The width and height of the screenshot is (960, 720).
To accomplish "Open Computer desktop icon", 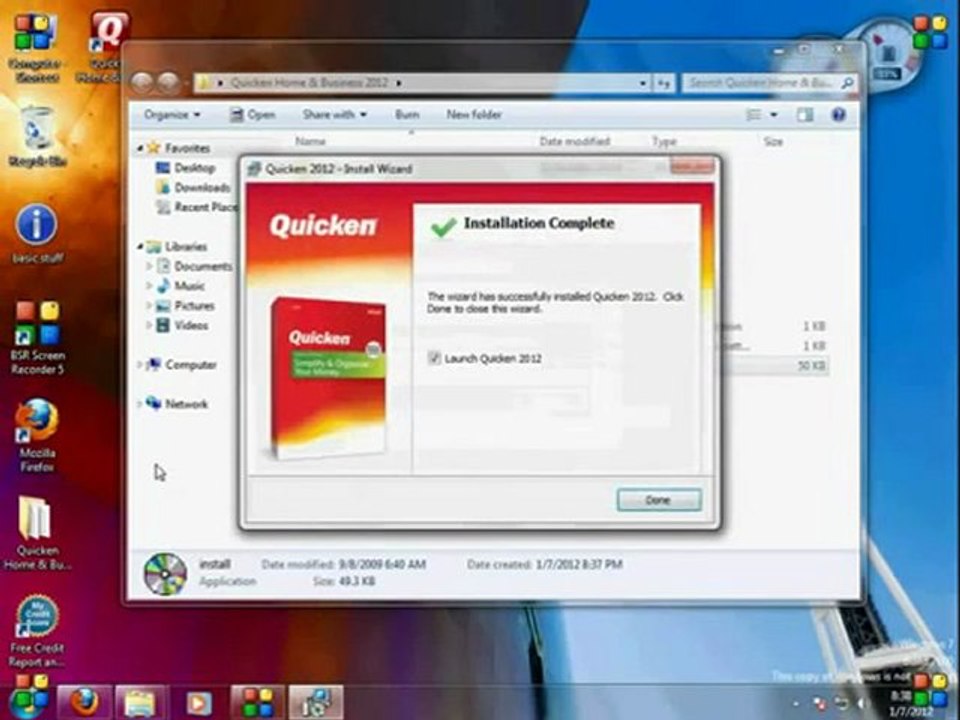I will coord(36,49).
